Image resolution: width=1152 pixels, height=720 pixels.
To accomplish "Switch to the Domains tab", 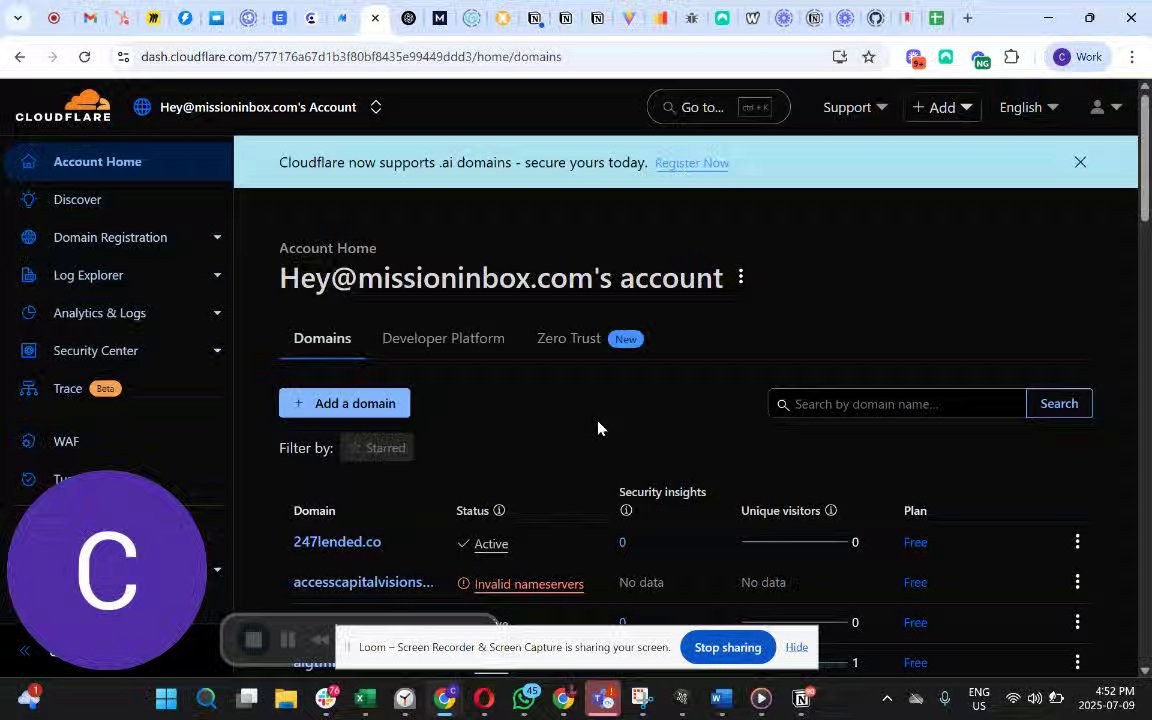I will coord(323,339).
